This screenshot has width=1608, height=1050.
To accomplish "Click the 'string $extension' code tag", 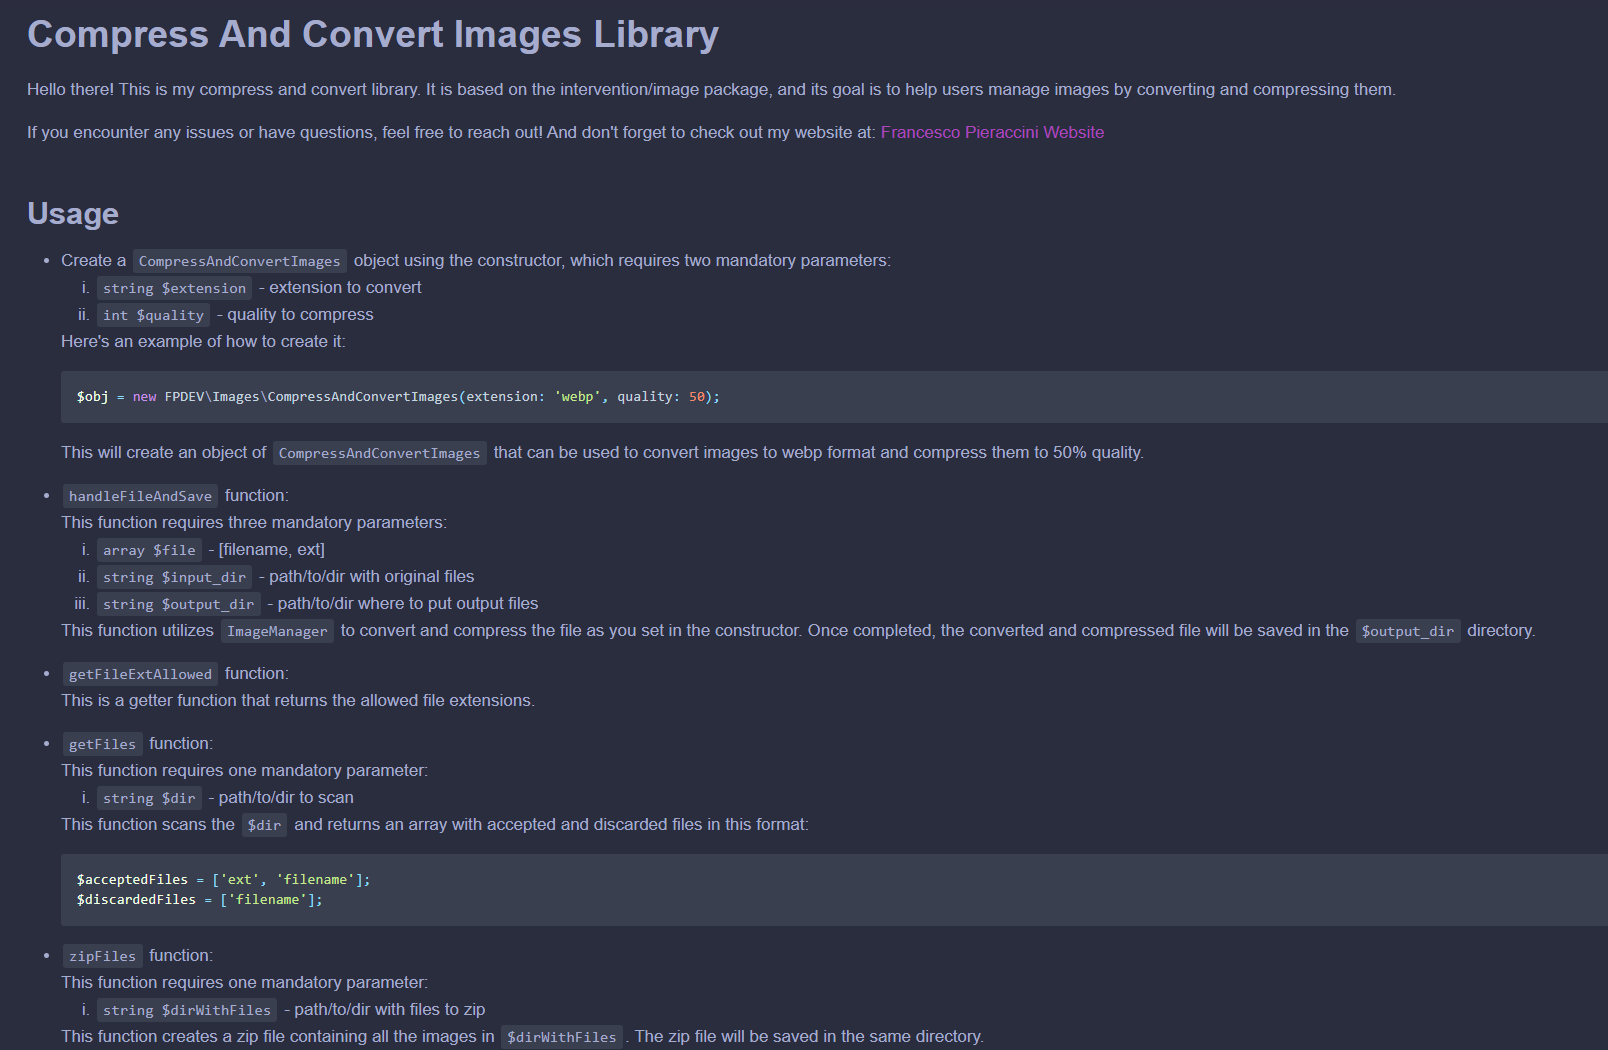I will [x=174, y=288].
